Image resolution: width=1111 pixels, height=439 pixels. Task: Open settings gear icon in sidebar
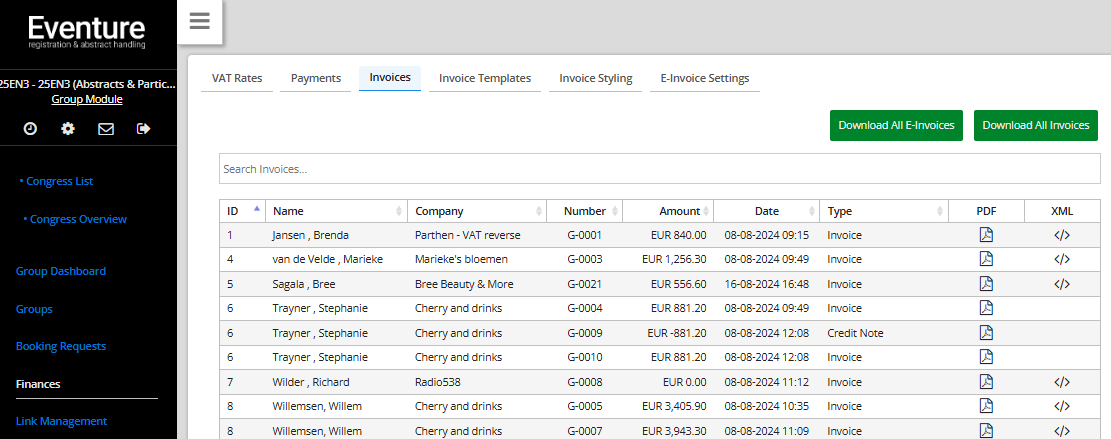(x=68, y=128)
